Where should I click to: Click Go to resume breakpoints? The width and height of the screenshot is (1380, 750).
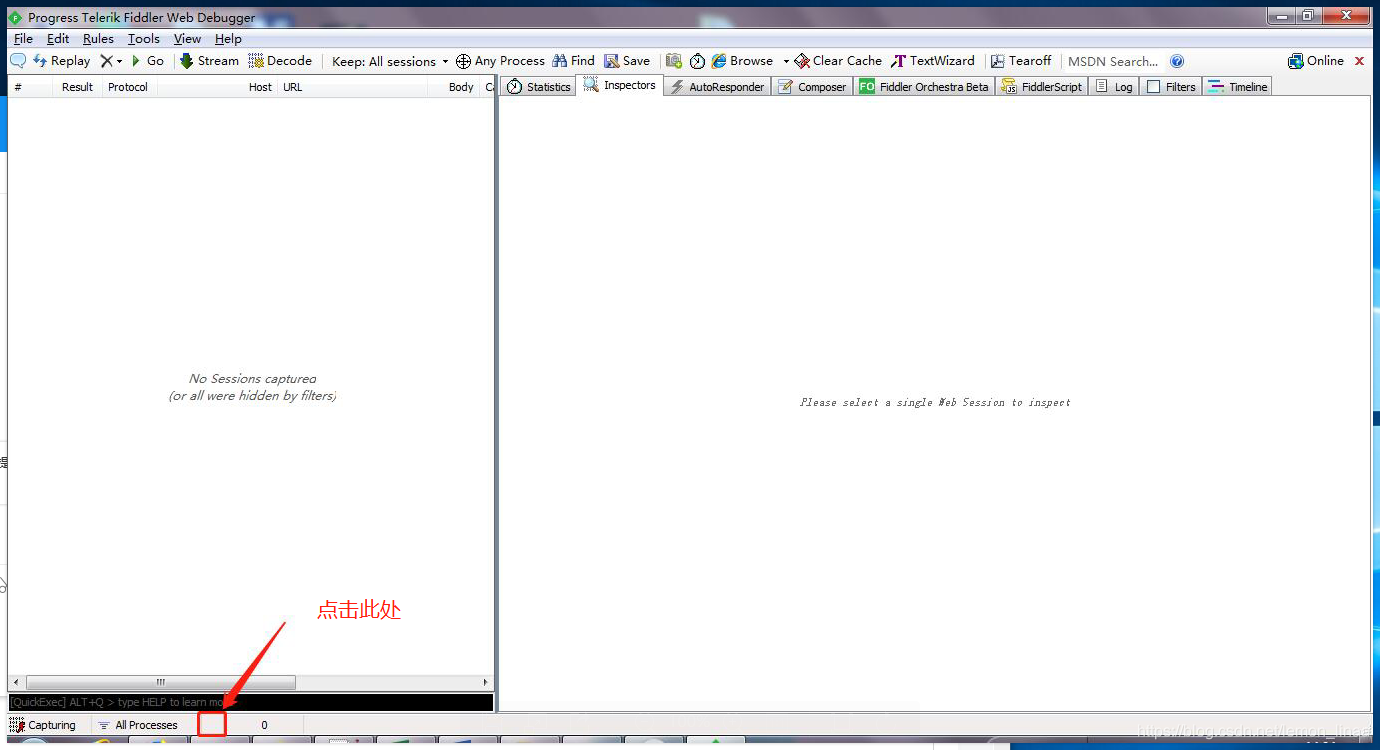click(147, 61)
